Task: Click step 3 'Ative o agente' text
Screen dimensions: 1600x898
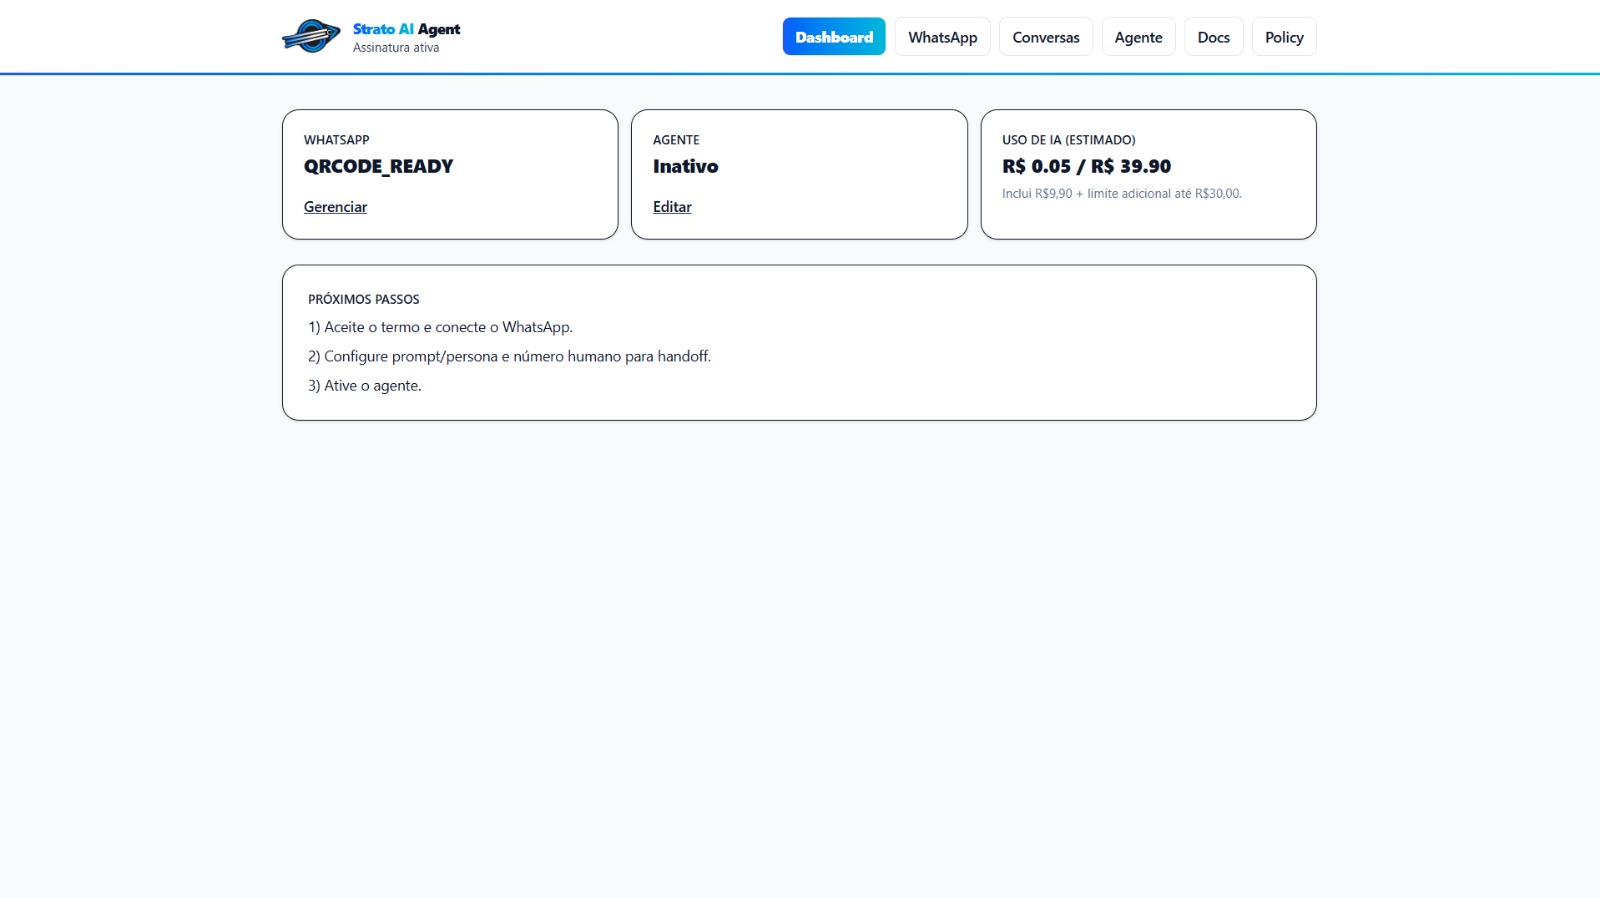Action: coord(365,386)
